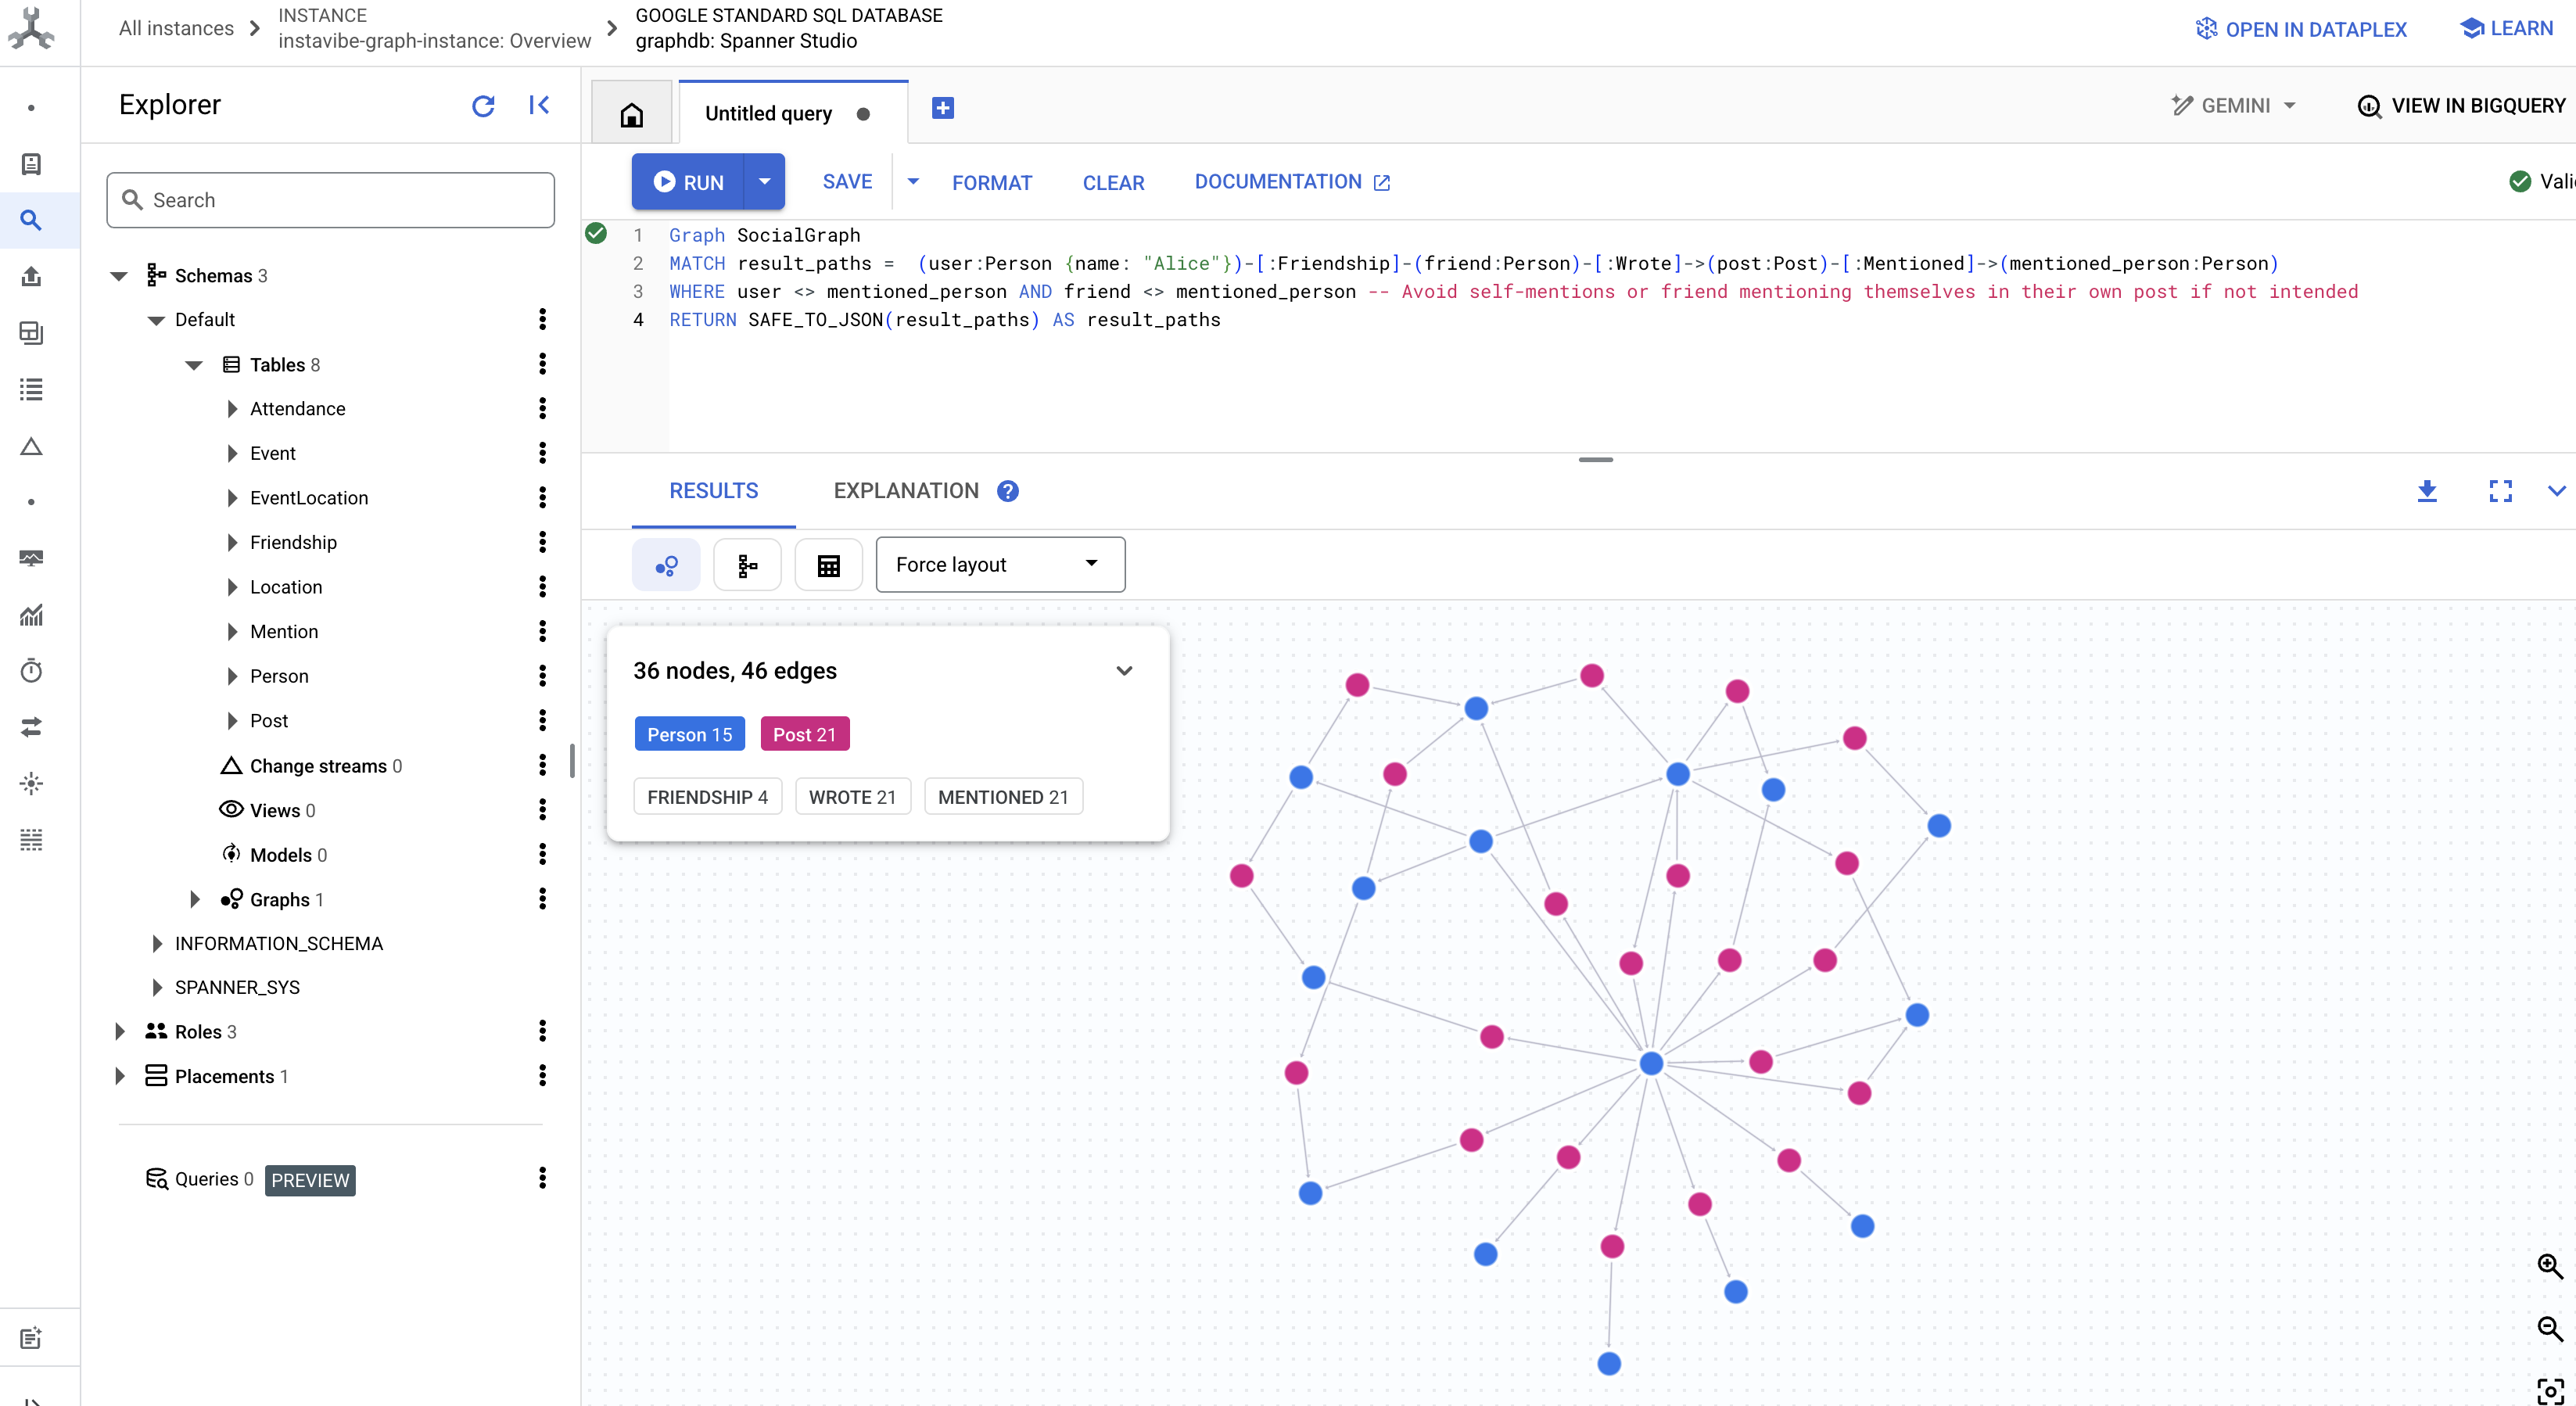Collapse the Explorer sidebar
Screen dimensions: 2576x1406
click(x=539, y=105)
